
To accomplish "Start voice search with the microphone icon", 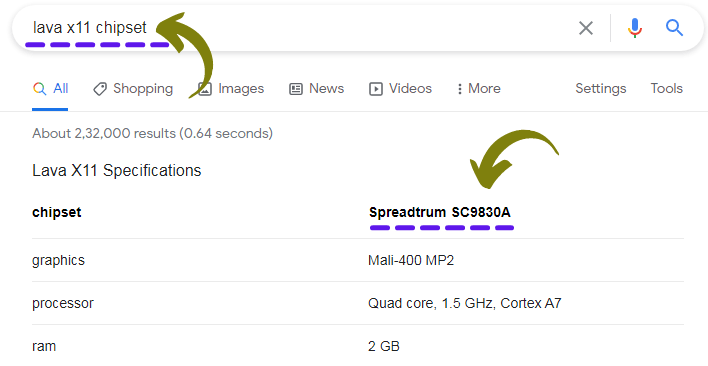I will click(x=634, y=28).
